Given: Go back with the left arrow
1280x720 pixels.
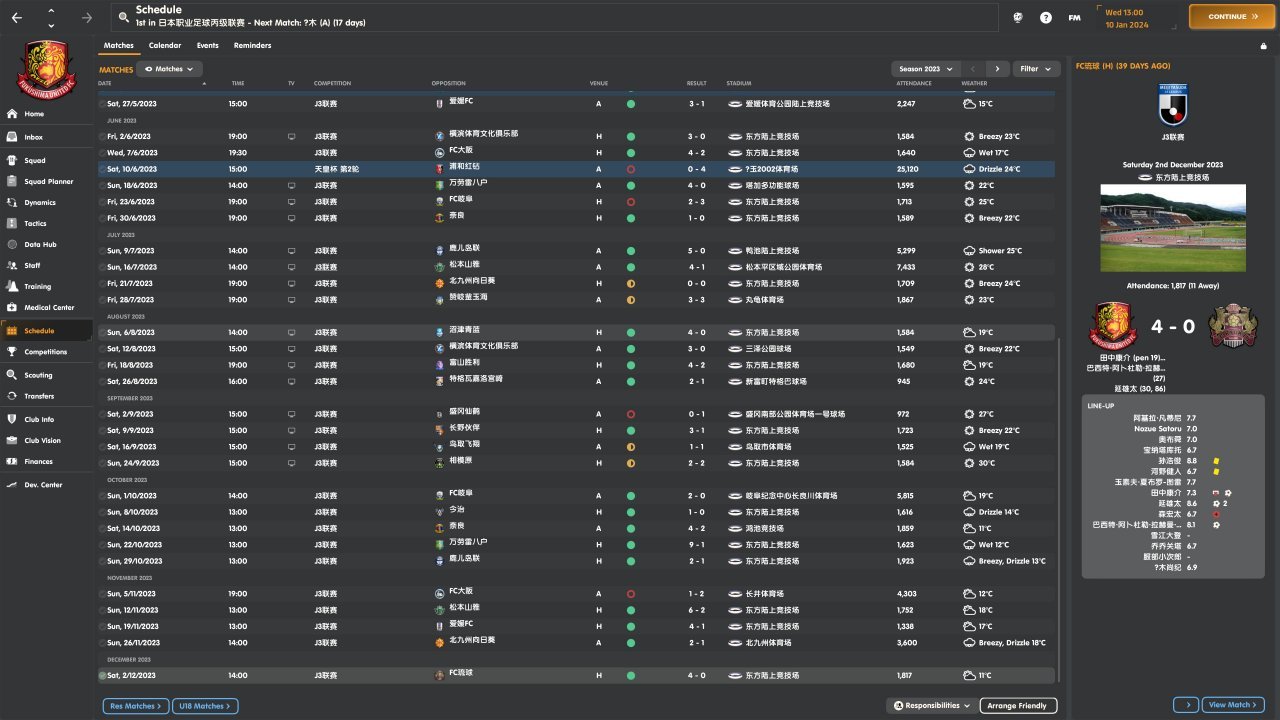Looking at the screenshot, I should click(x=16, y=17).
